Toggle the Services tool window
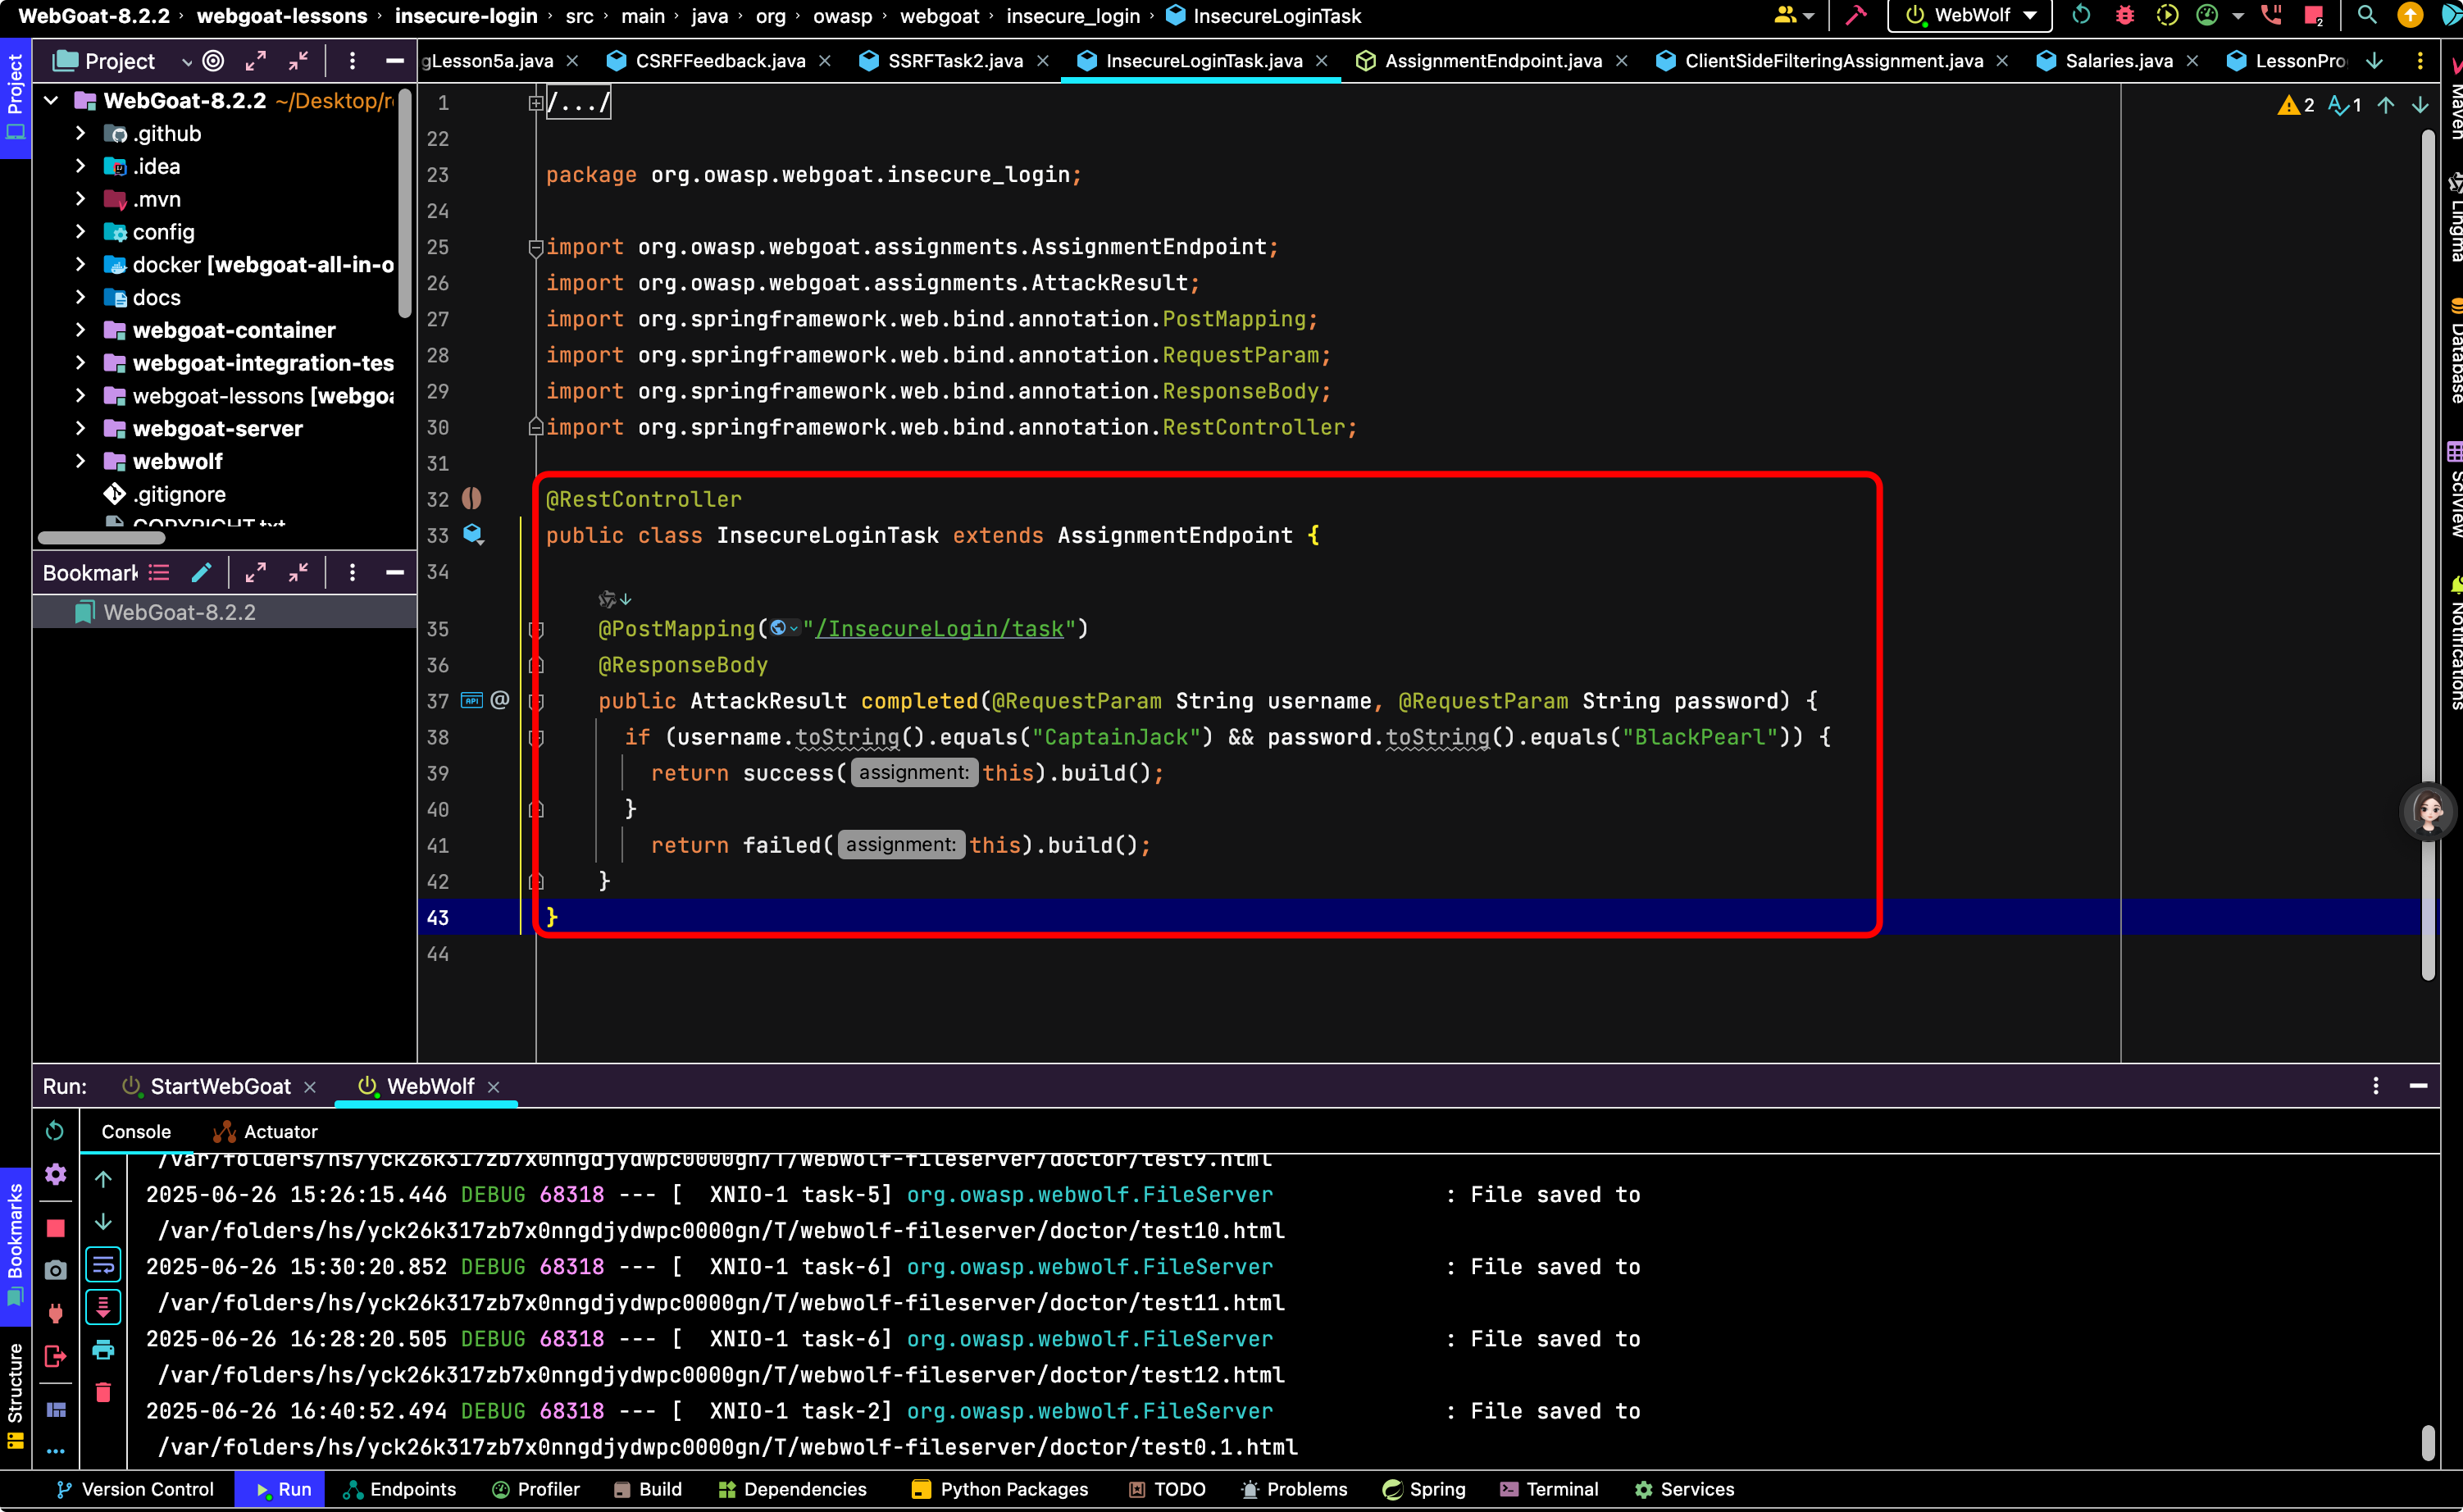The height and width of the screenshot is (1512, 2463). [x=1684, y=1489]
